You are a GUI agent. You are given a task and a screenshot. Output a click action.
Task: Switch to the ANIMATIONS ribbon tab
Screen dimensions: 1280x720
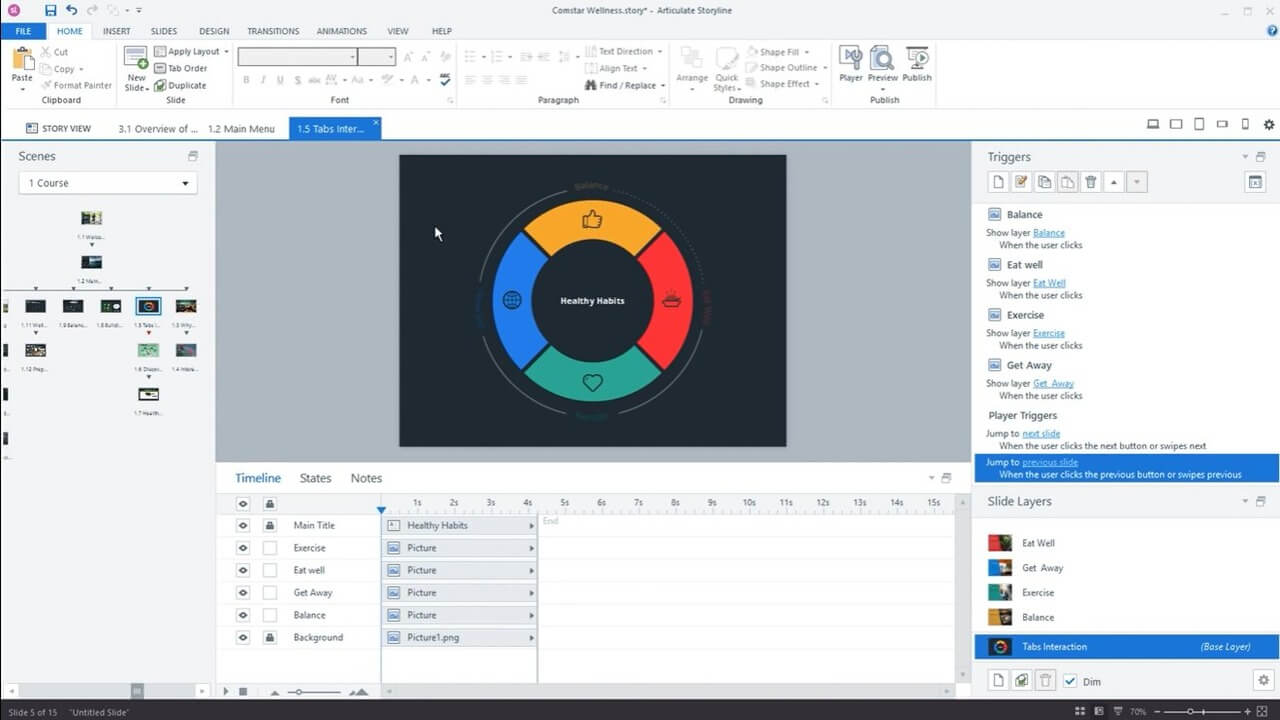pos(341,31)
